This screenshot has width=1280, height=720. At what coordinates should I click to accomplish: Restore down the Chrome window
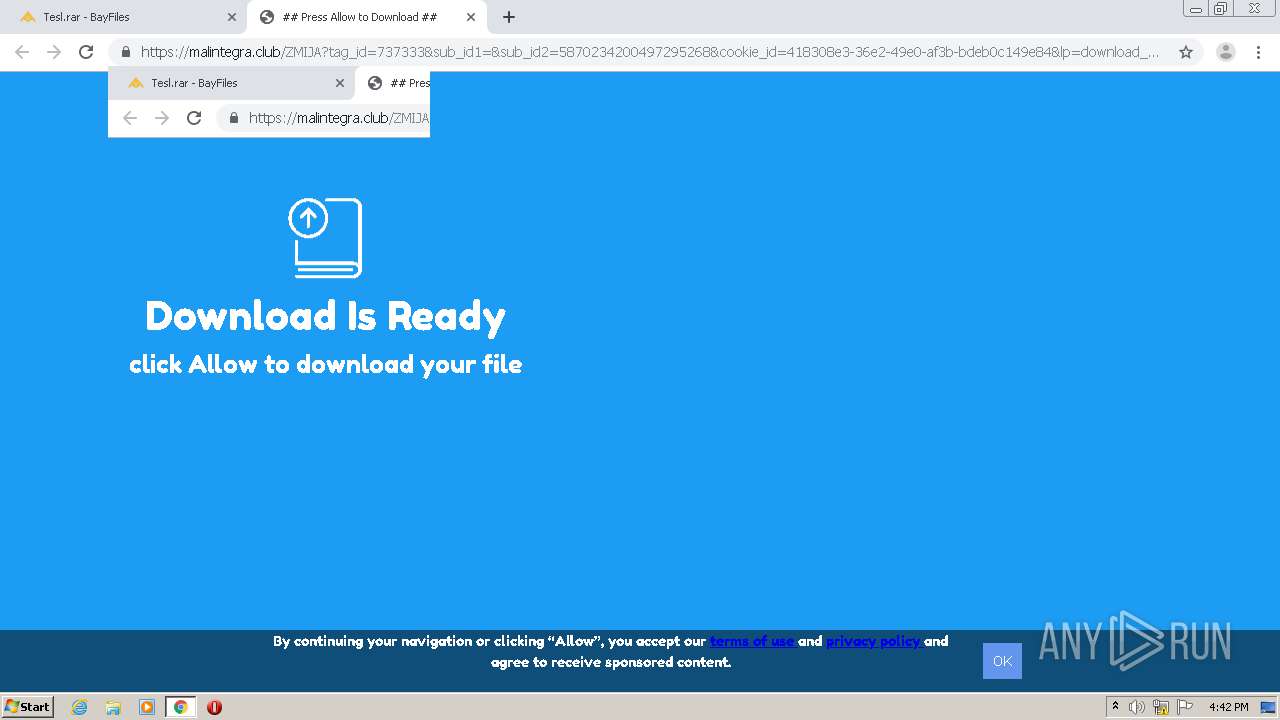tap(1221, 9)
